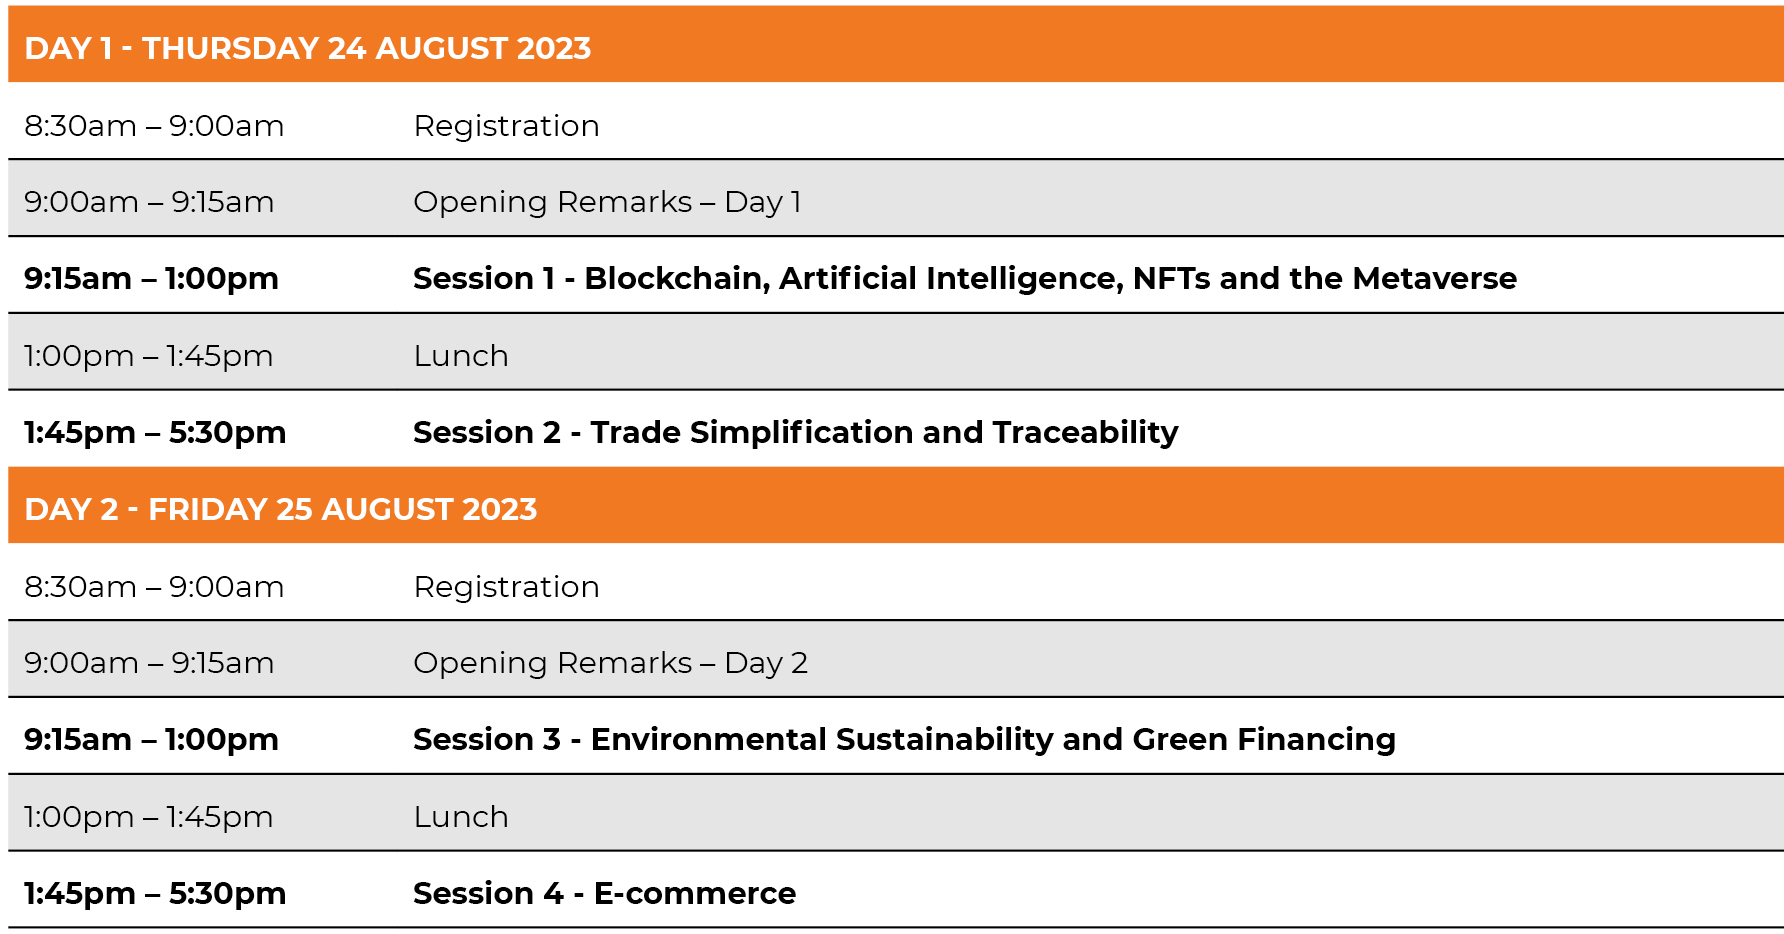Open Session 3 Environmental Sustainability and Green Financing

point(904,739)
